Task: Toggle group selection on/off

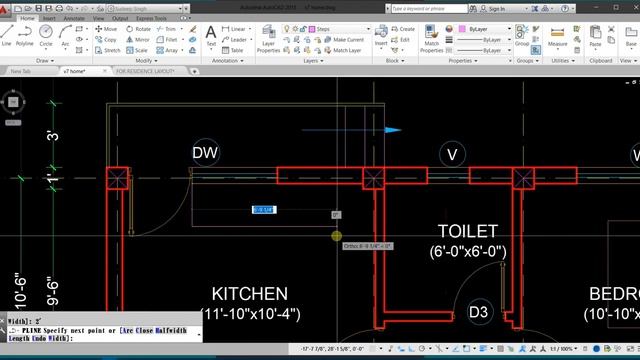Action: tap(536, 50)
